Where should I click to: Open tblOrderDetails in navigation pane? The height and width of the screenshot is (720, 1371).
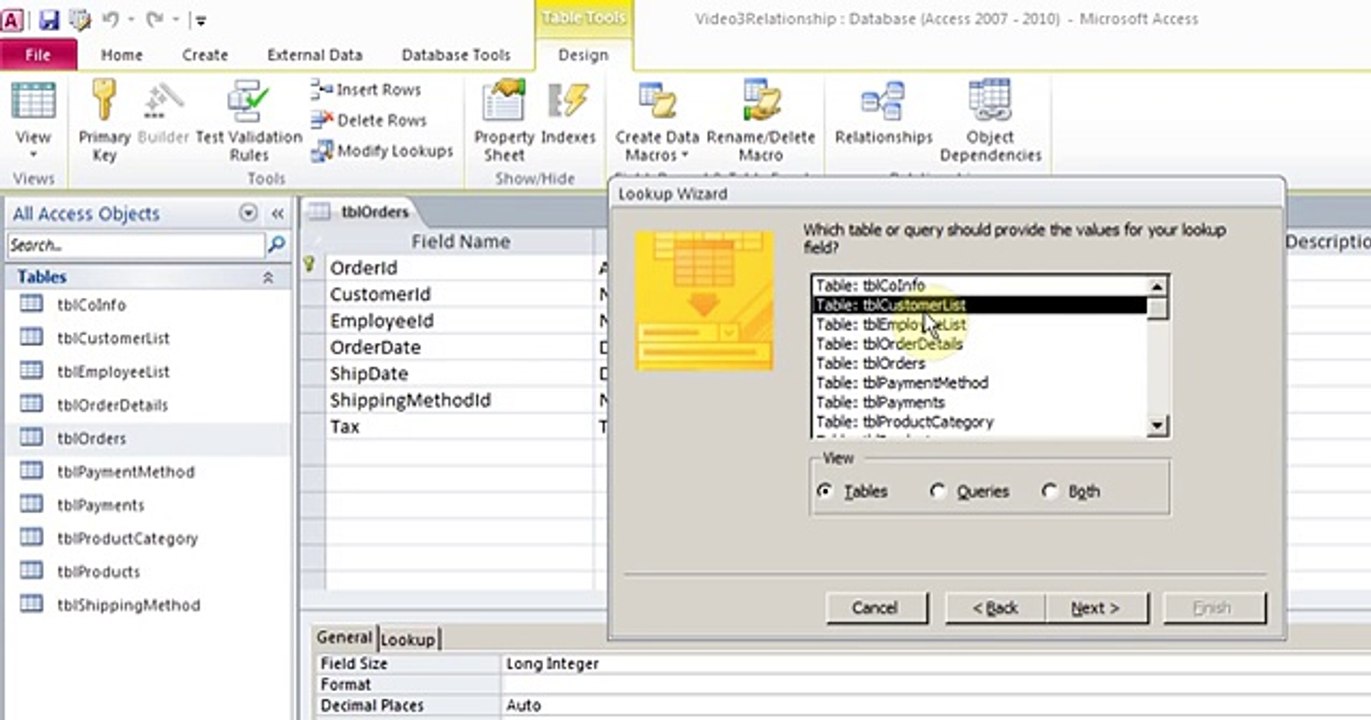(112, 405)
